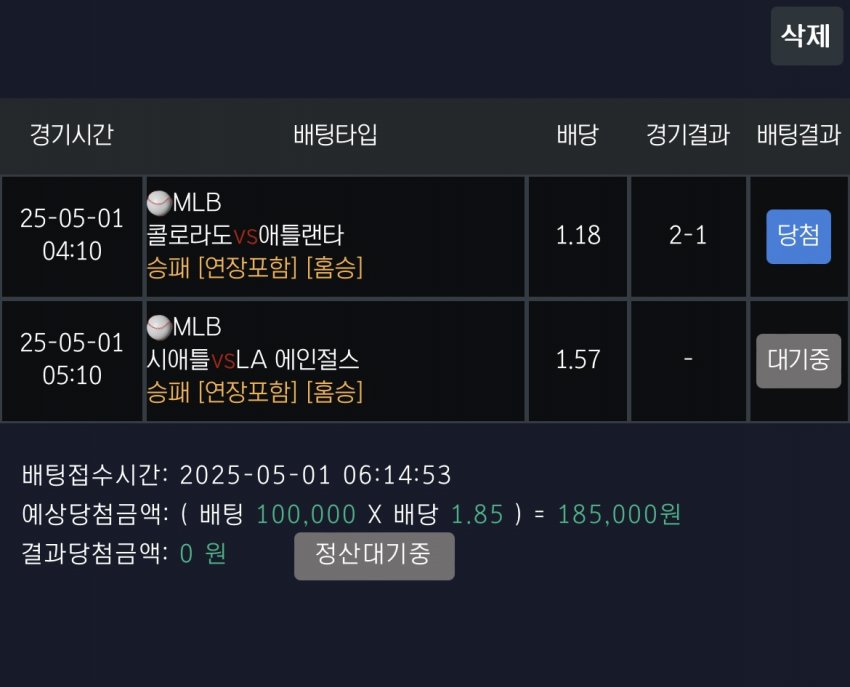Viewport: 850px width, 687px height.
Task: Click the baseball icon in Seattle row
Action: 159,327
